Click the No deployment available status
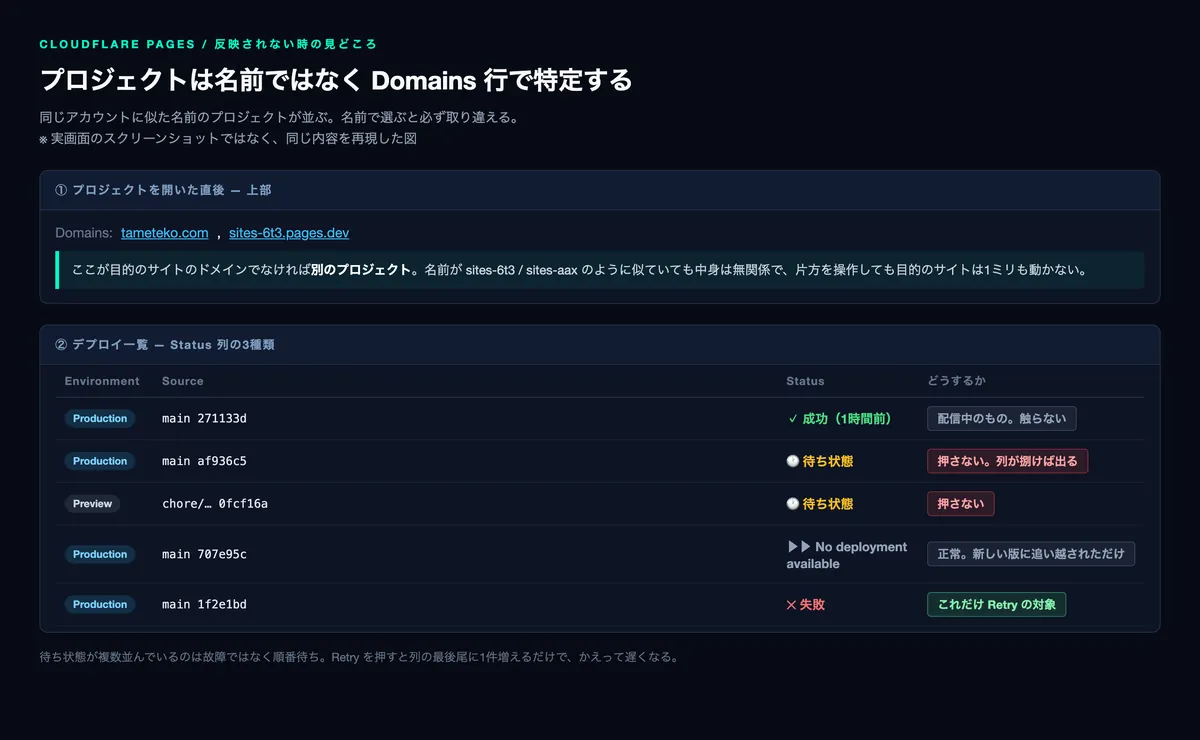1200x740 pixels. pos(847,555)
